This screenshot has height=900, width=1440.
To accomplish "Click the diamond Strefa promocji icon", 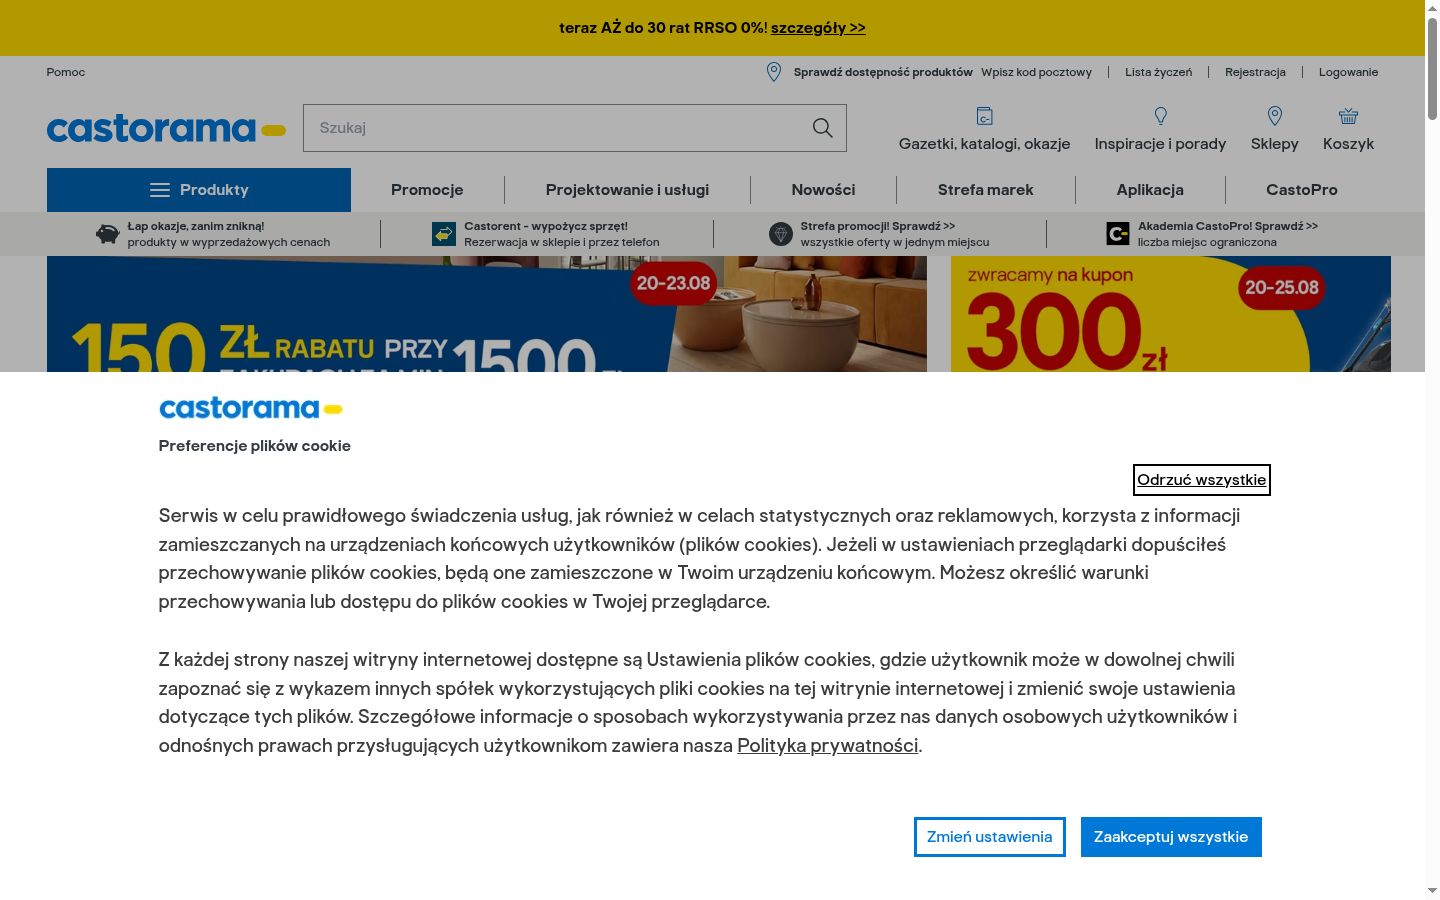I will 780,234.
